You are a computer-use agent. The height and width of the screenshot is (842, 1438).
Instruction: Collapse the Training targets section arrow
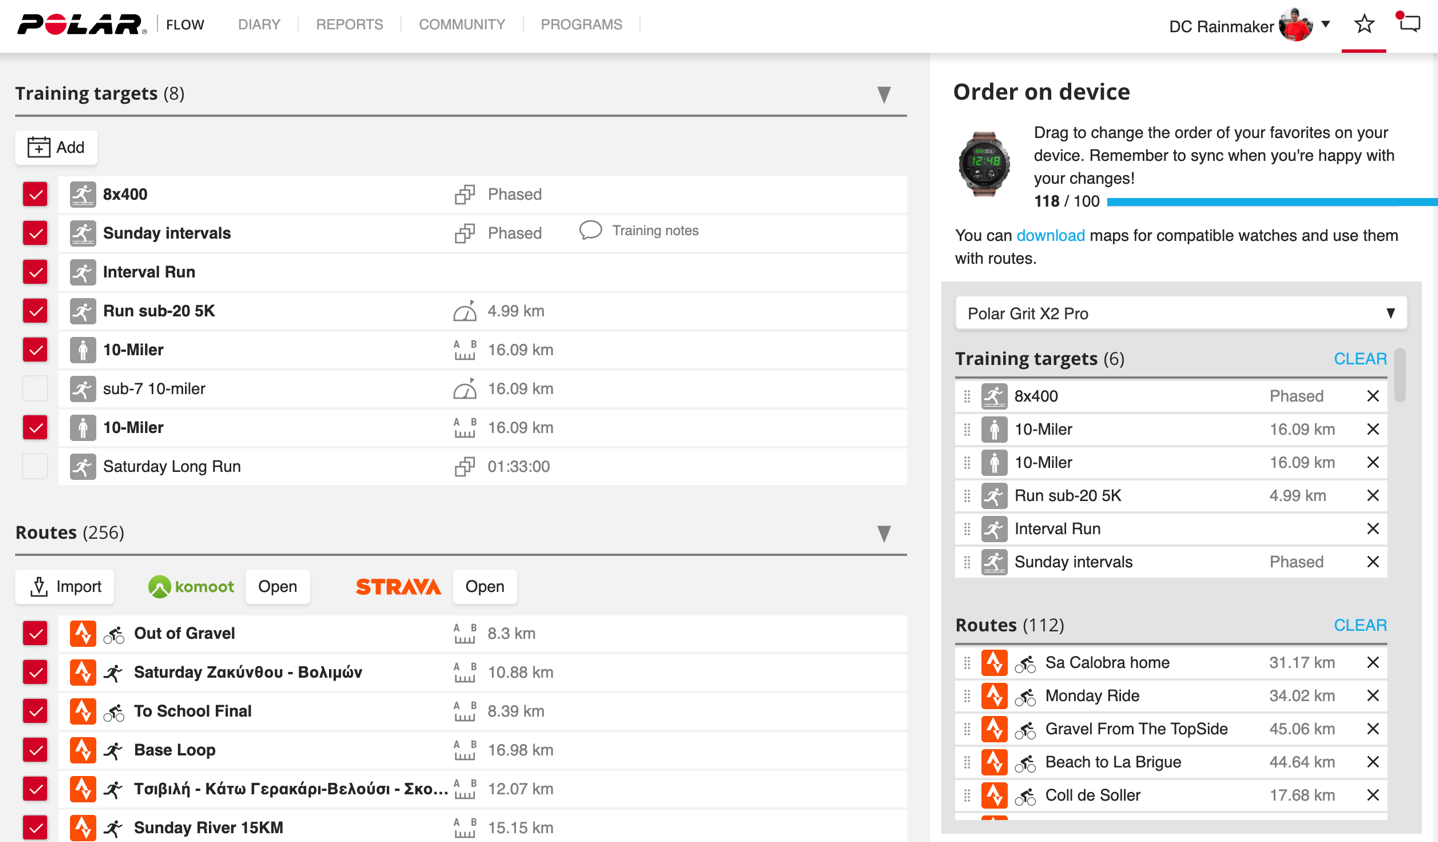(x=884, y=95)
